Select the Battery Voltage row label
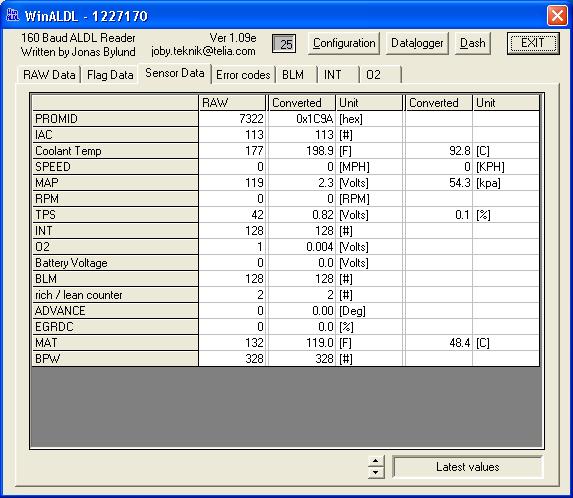573x498 pixels. (x=115, y=263)
